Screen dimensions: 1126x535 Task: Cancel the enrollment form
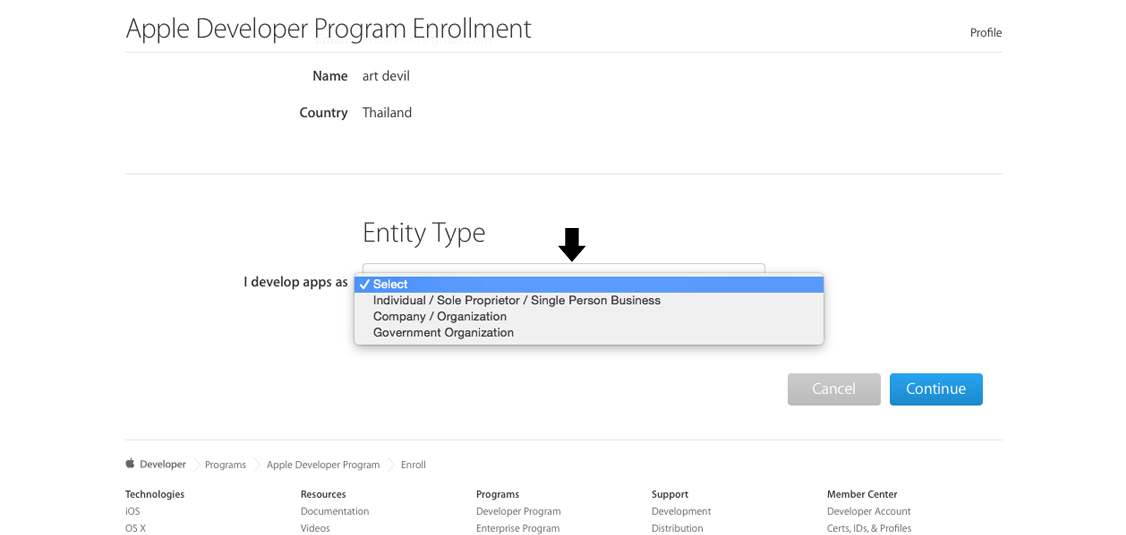833,389
